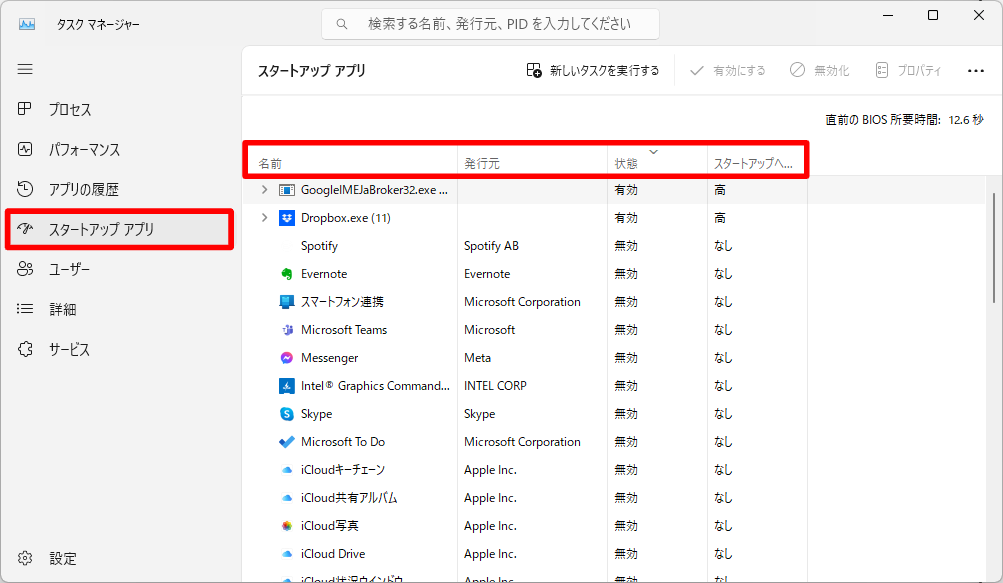Click iCloudキーチェーン cloud icon
The width and height of the screenshot is (1003, 583).
point(287,470)
